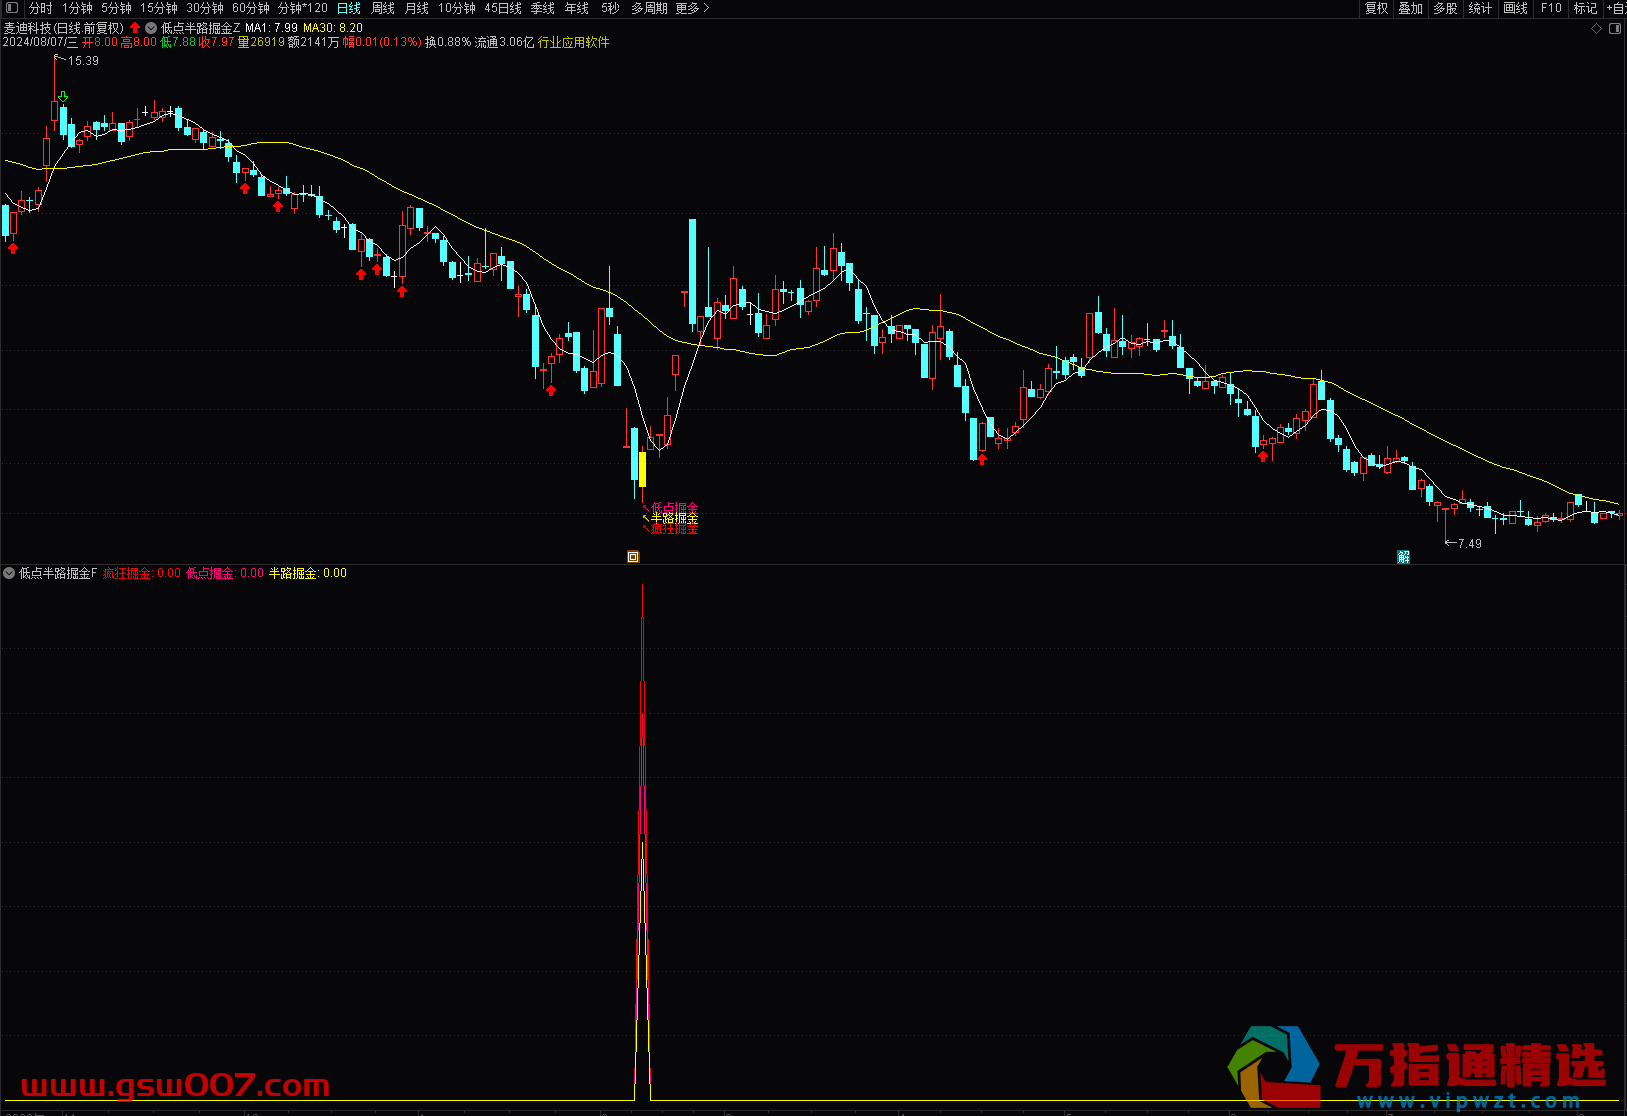This screenshot has height=1116, width=1627.
Task: Click the yellow highlighted signal candle
Action: coord(642,469)
